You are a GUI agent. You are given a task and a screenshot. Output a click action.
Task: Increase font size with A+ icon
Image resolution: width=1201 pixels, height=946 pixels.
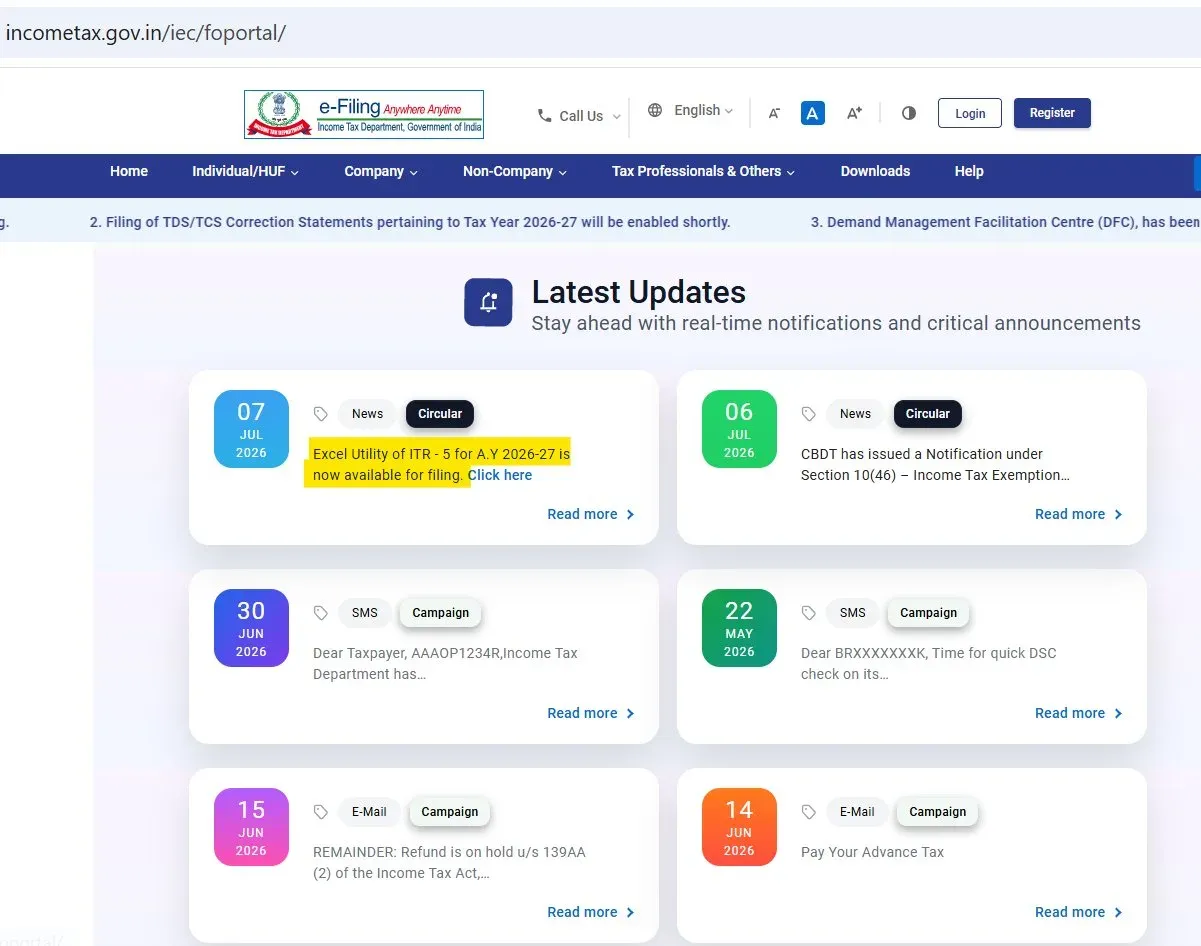(854, 113)
